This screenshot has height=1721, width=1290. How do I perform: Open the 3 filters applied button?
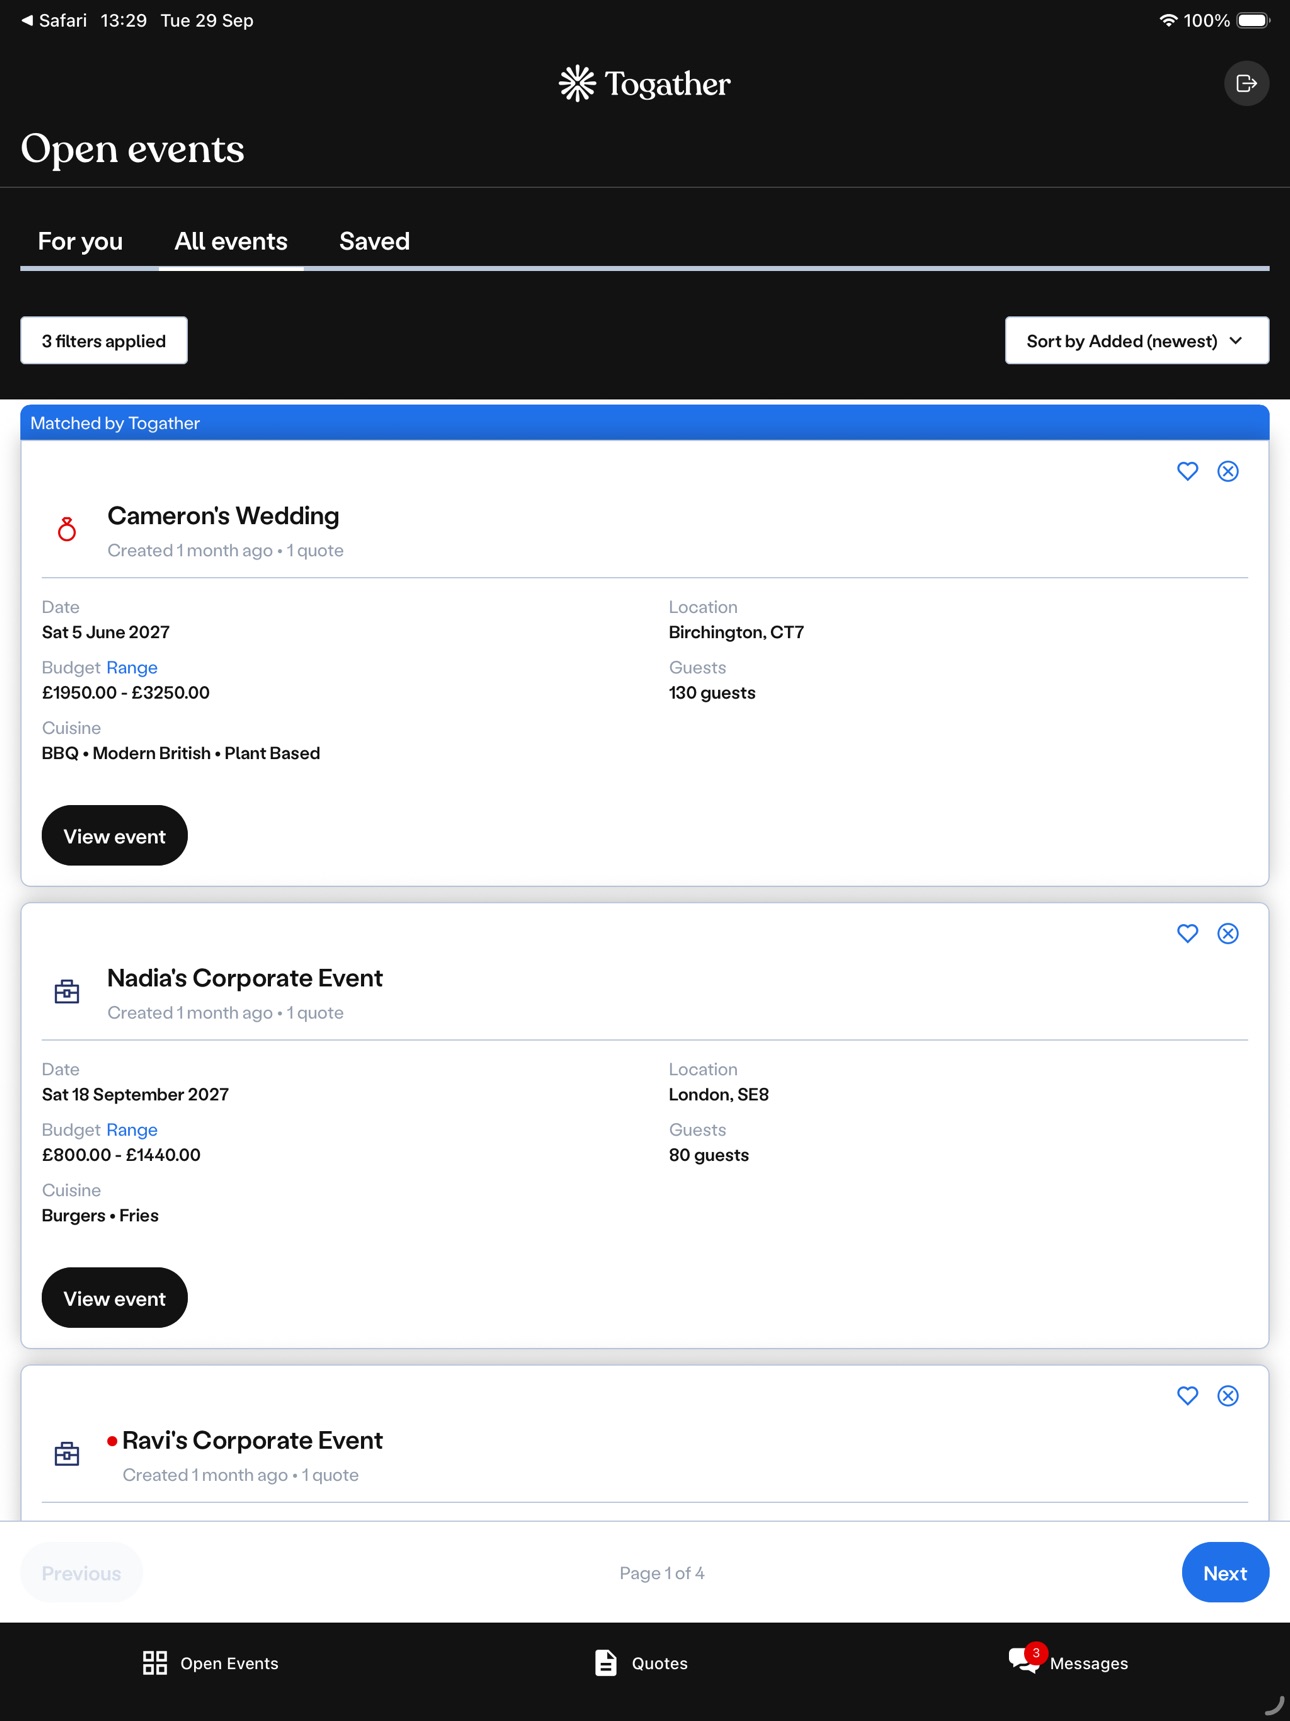(104, 341)
